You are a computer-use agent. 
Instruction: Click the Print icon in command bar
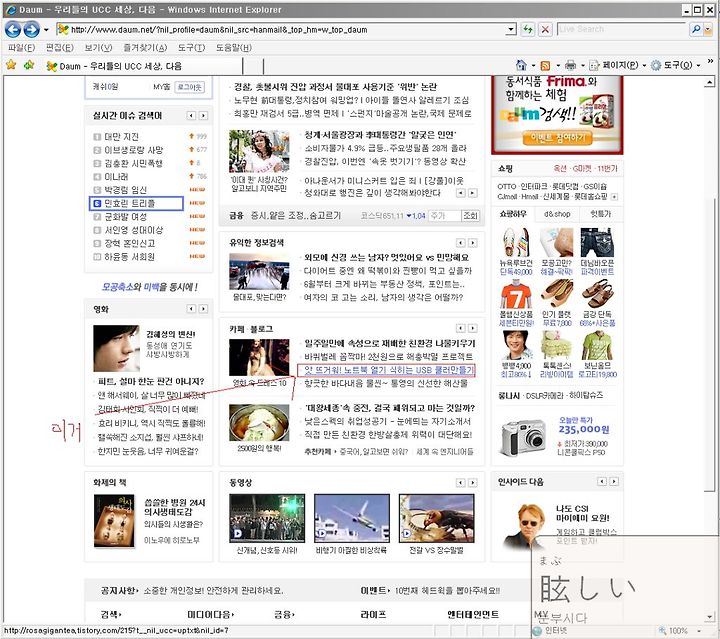pos(570,66)
